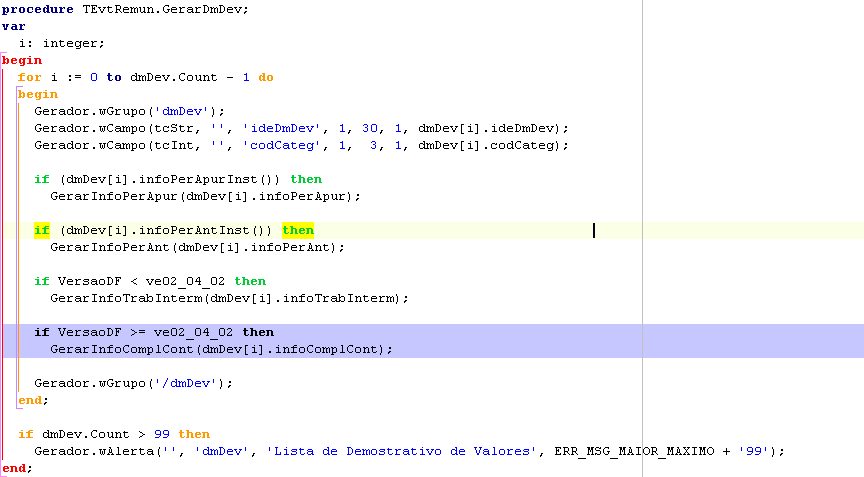864x477 pixels.
Task: Click the GerarInfoPerApur call line
Action: point(206,197)
